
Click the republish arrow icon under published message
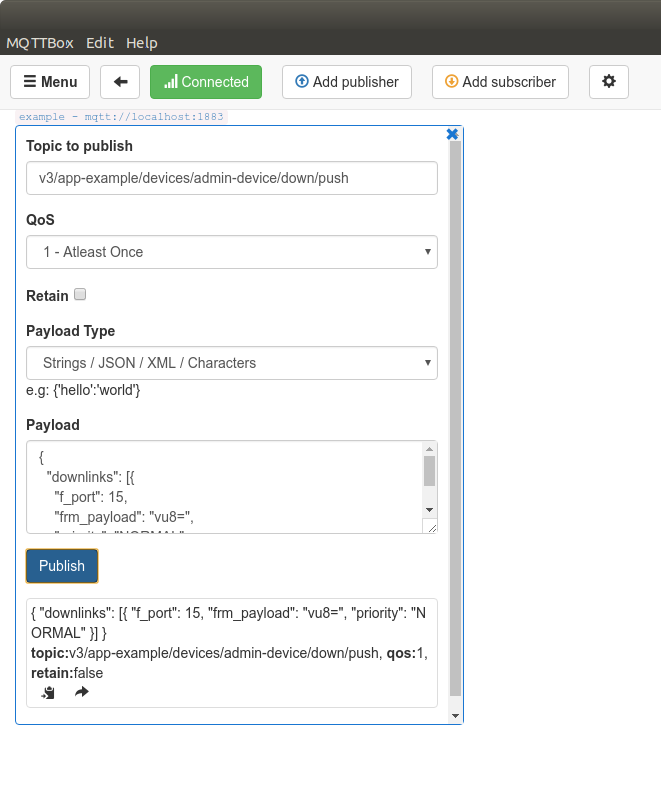tap(82, 692)
